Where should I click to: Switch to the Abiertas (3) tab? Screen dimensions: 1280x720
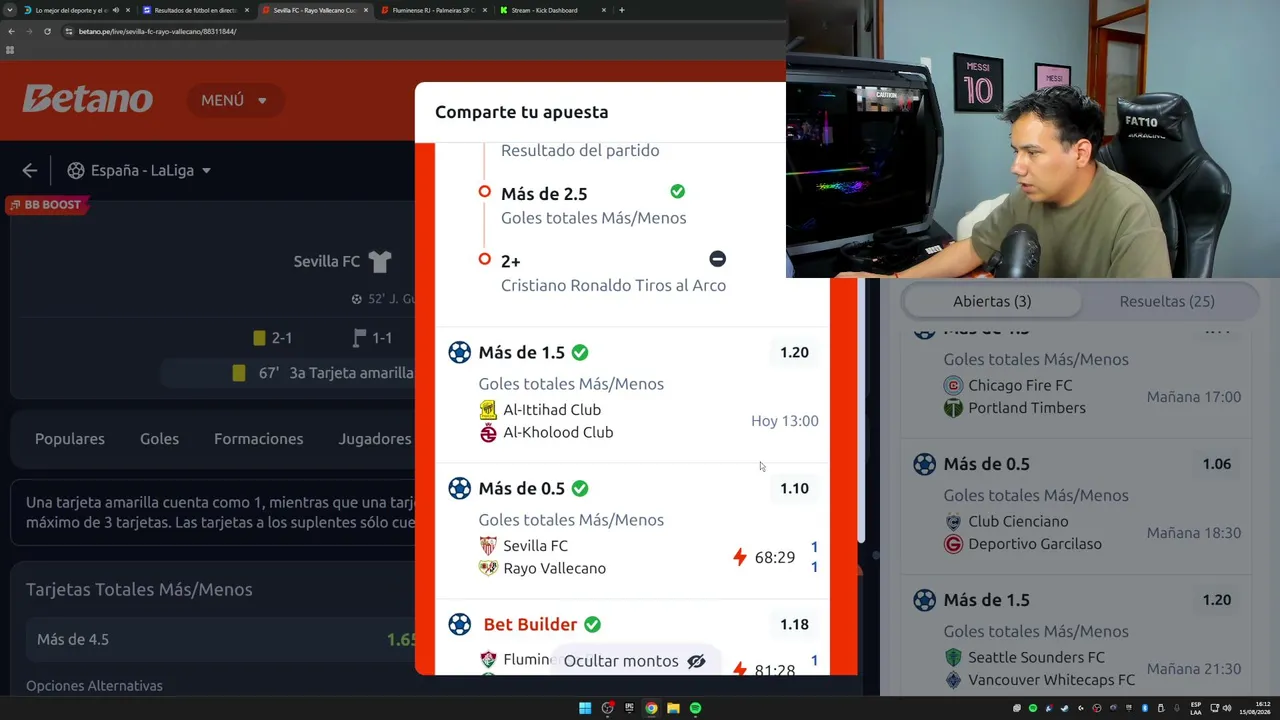[x=992, y=301]
